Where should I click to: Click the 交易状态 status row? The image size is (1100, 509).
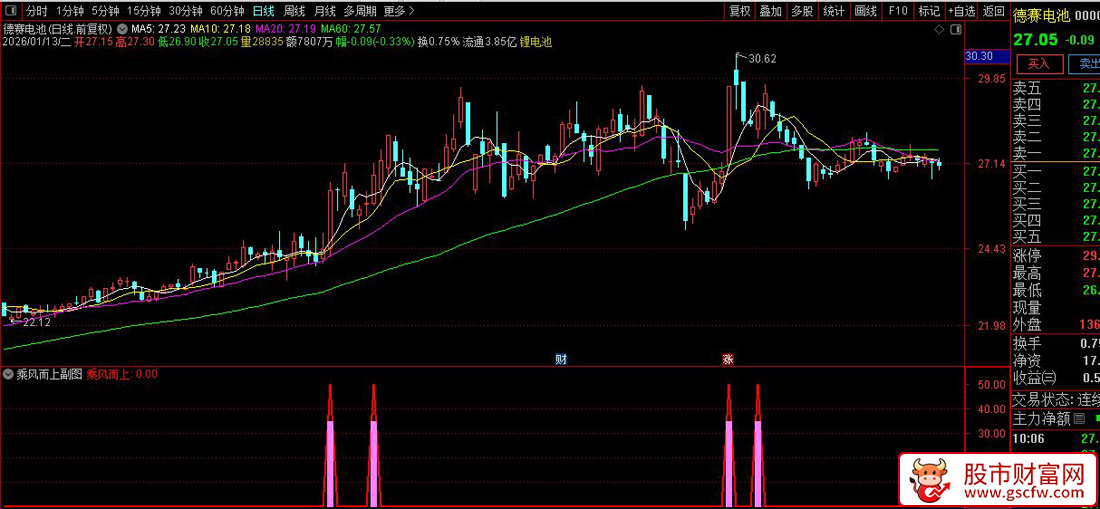(x=1055, y=400)
